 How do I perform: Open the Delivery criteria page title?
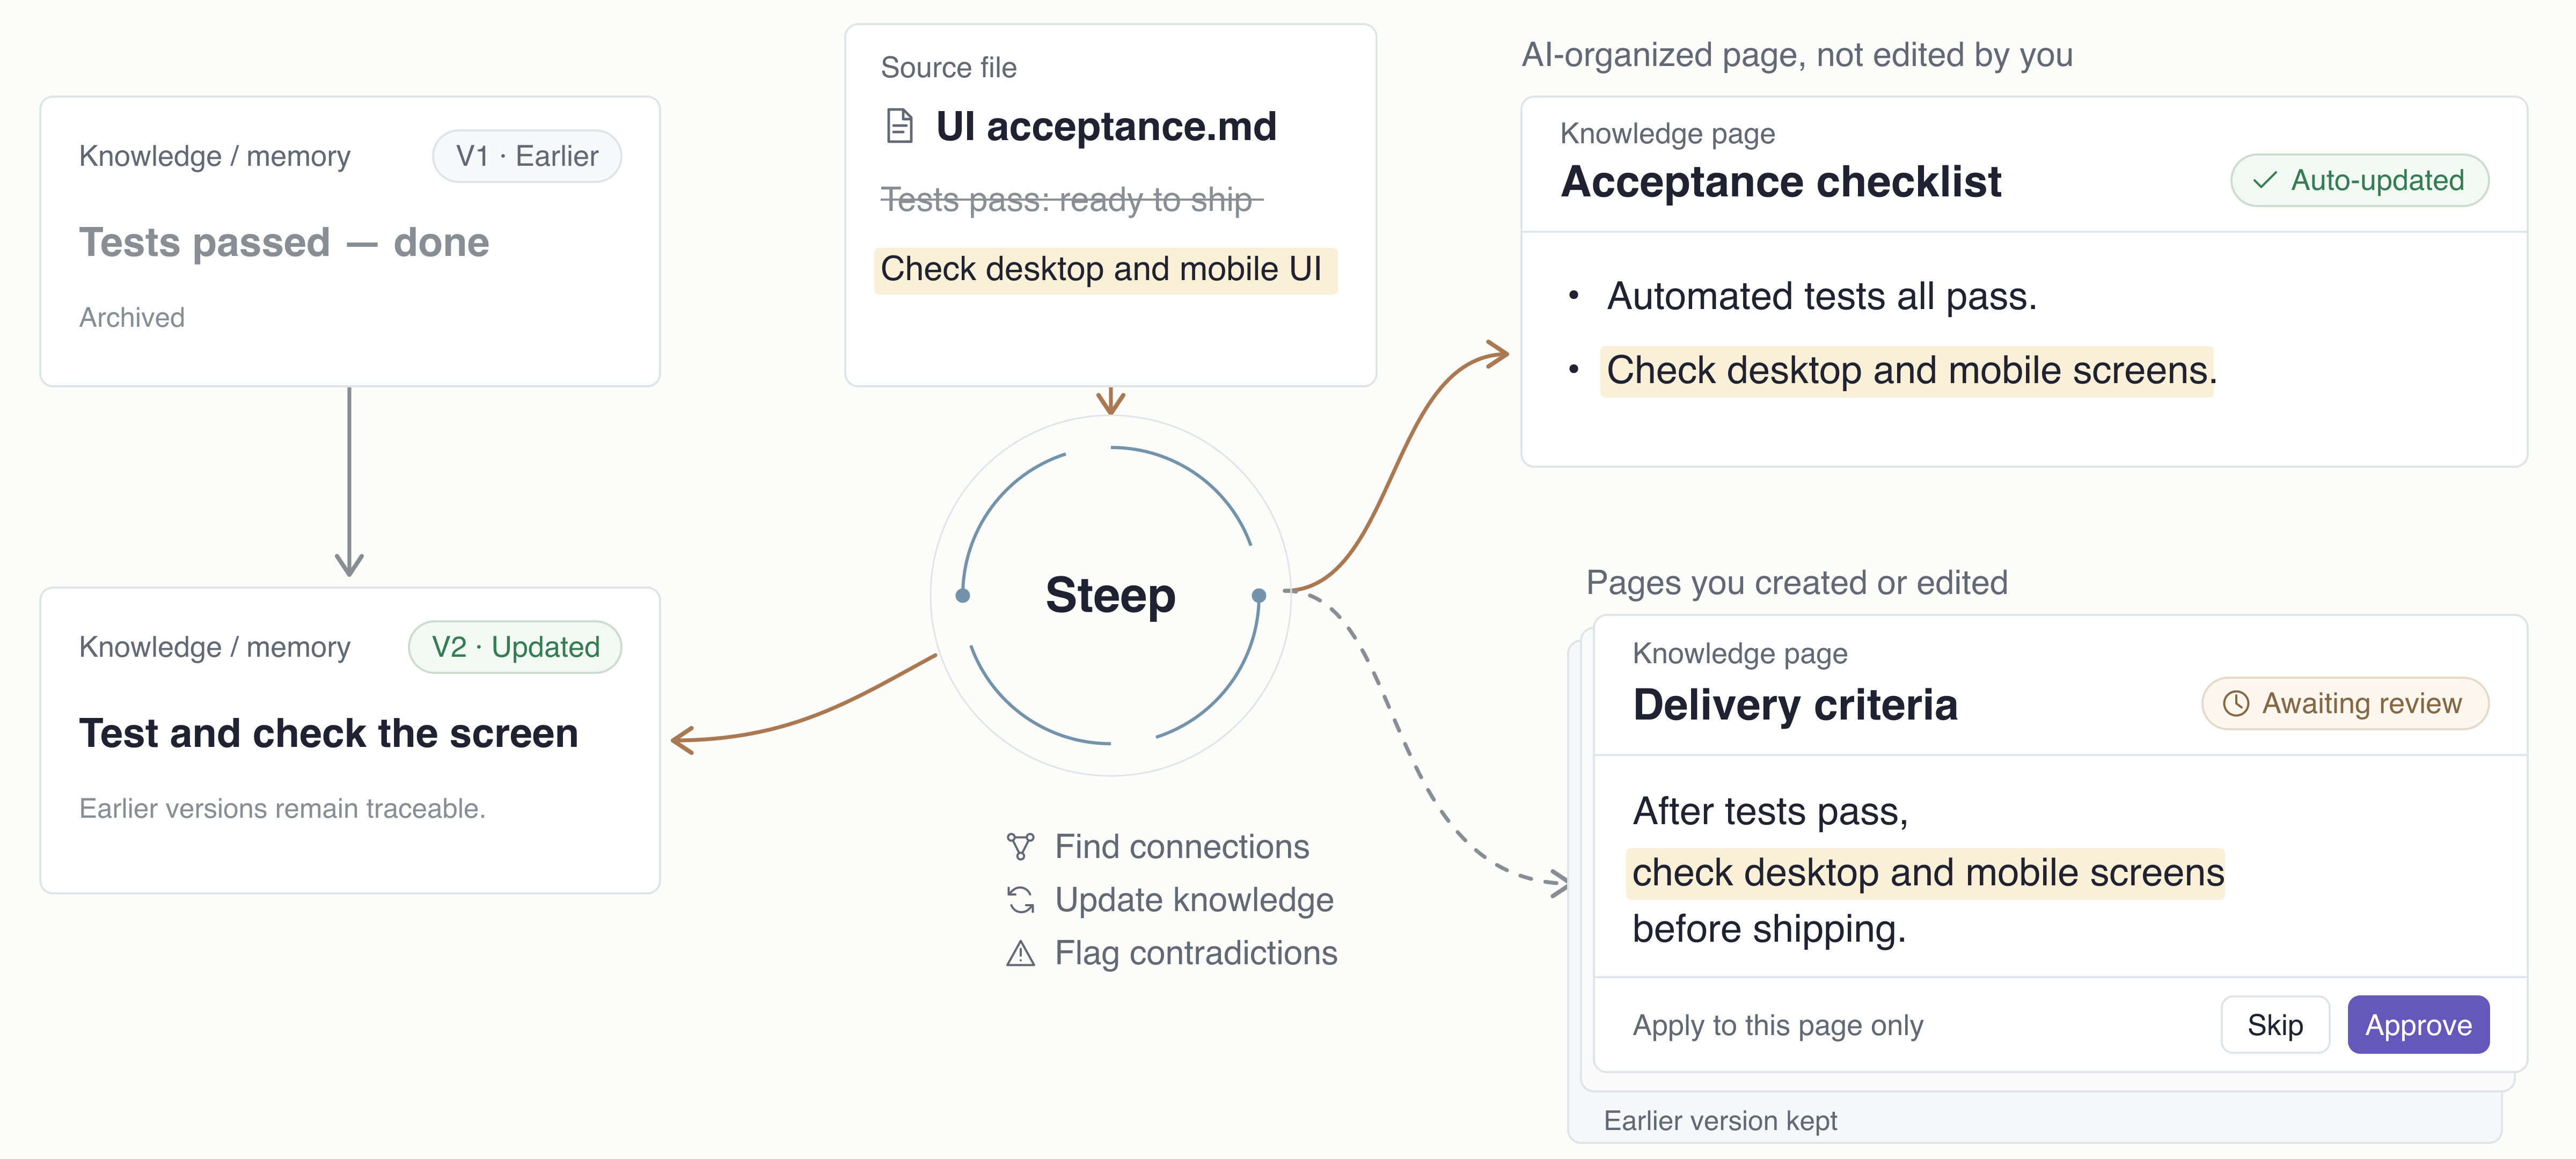click(x=1795, y=705)
